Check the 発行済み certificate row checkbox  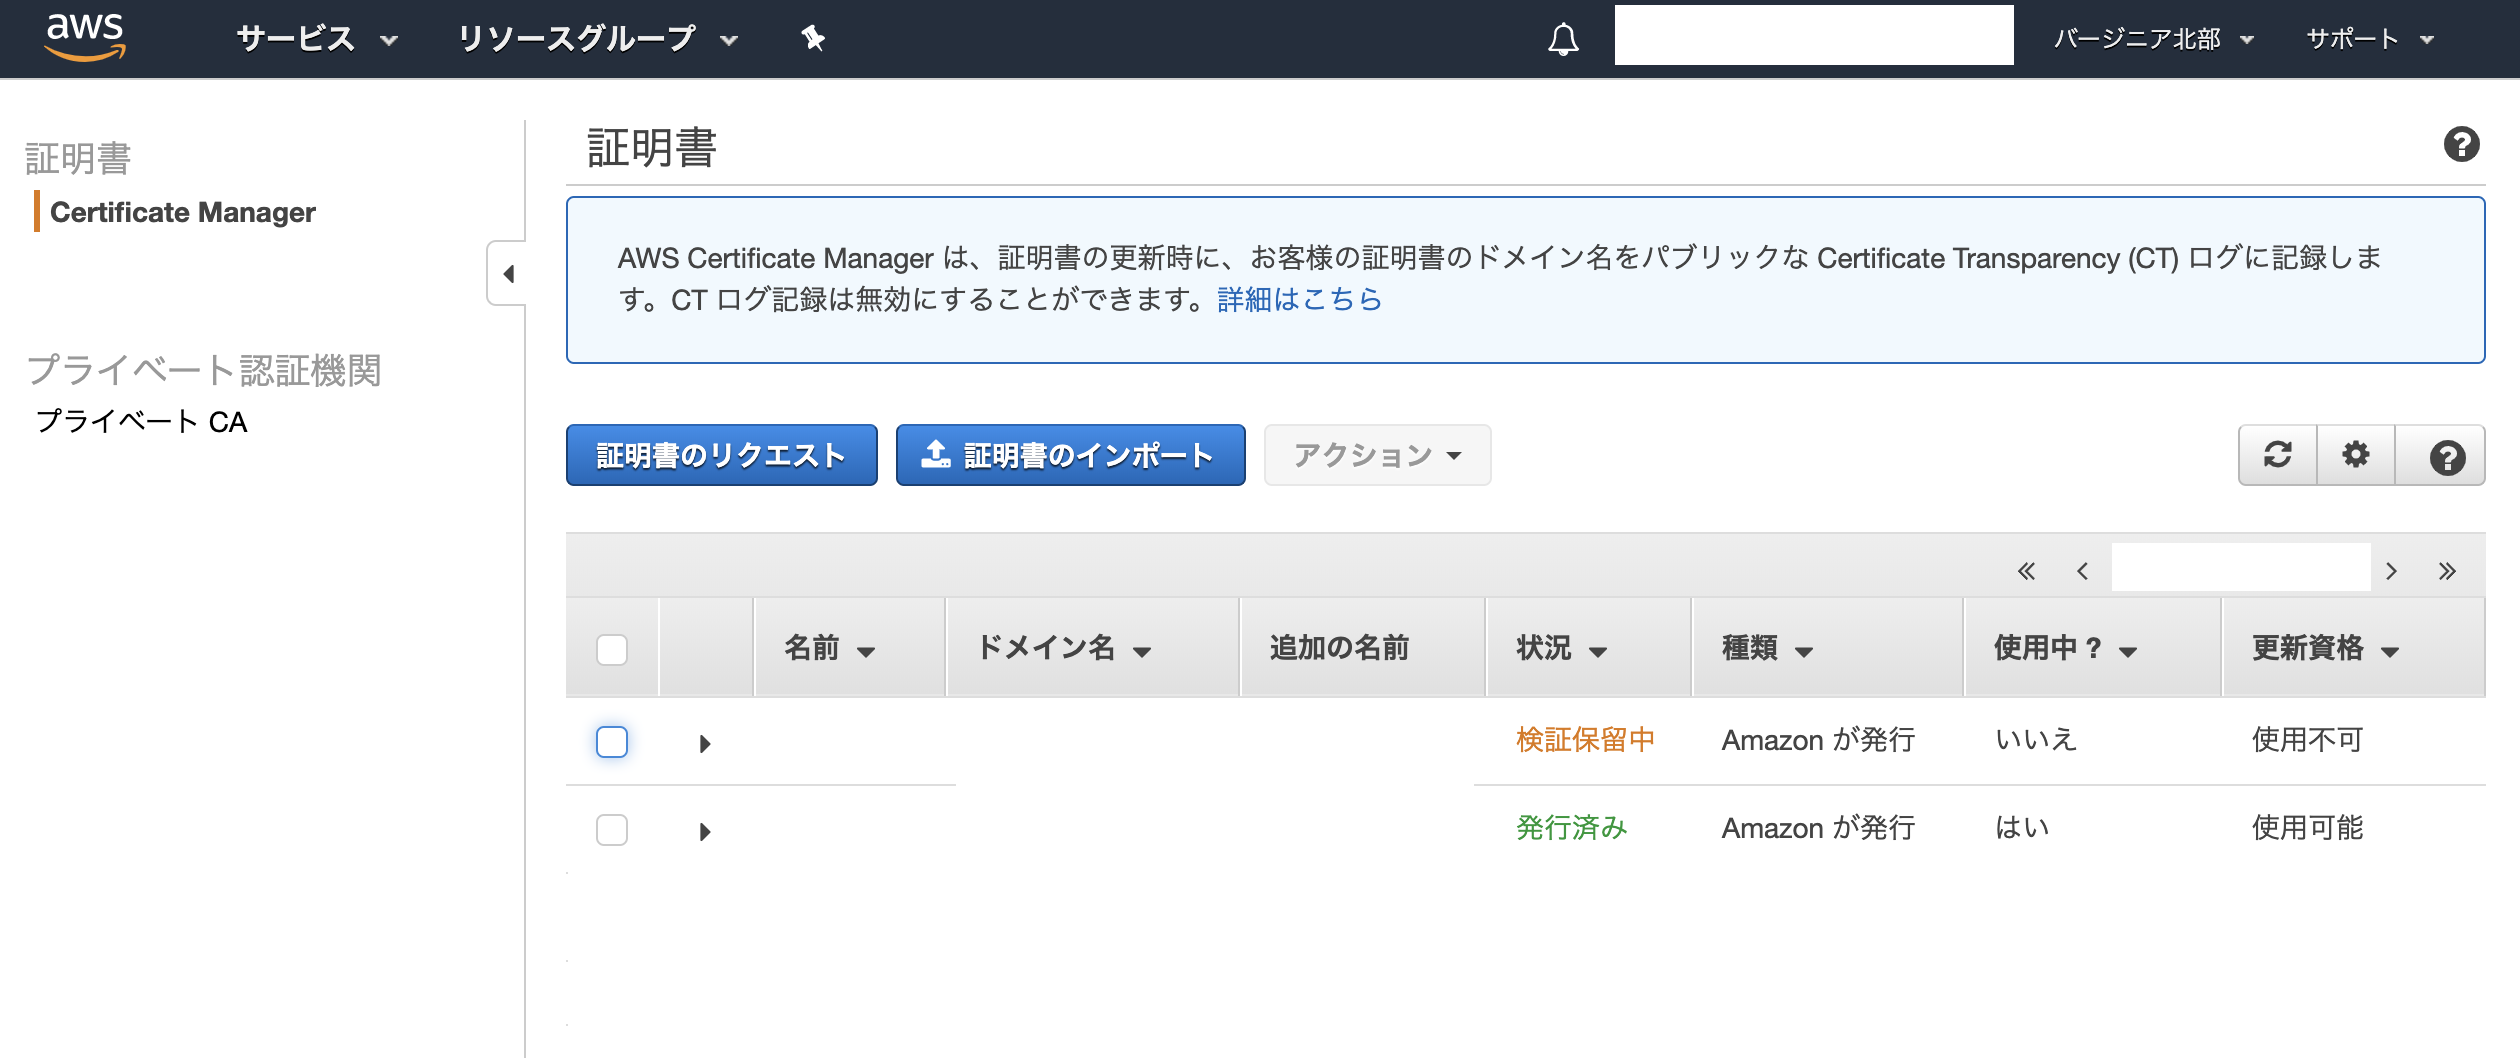(x=611, y=829)
